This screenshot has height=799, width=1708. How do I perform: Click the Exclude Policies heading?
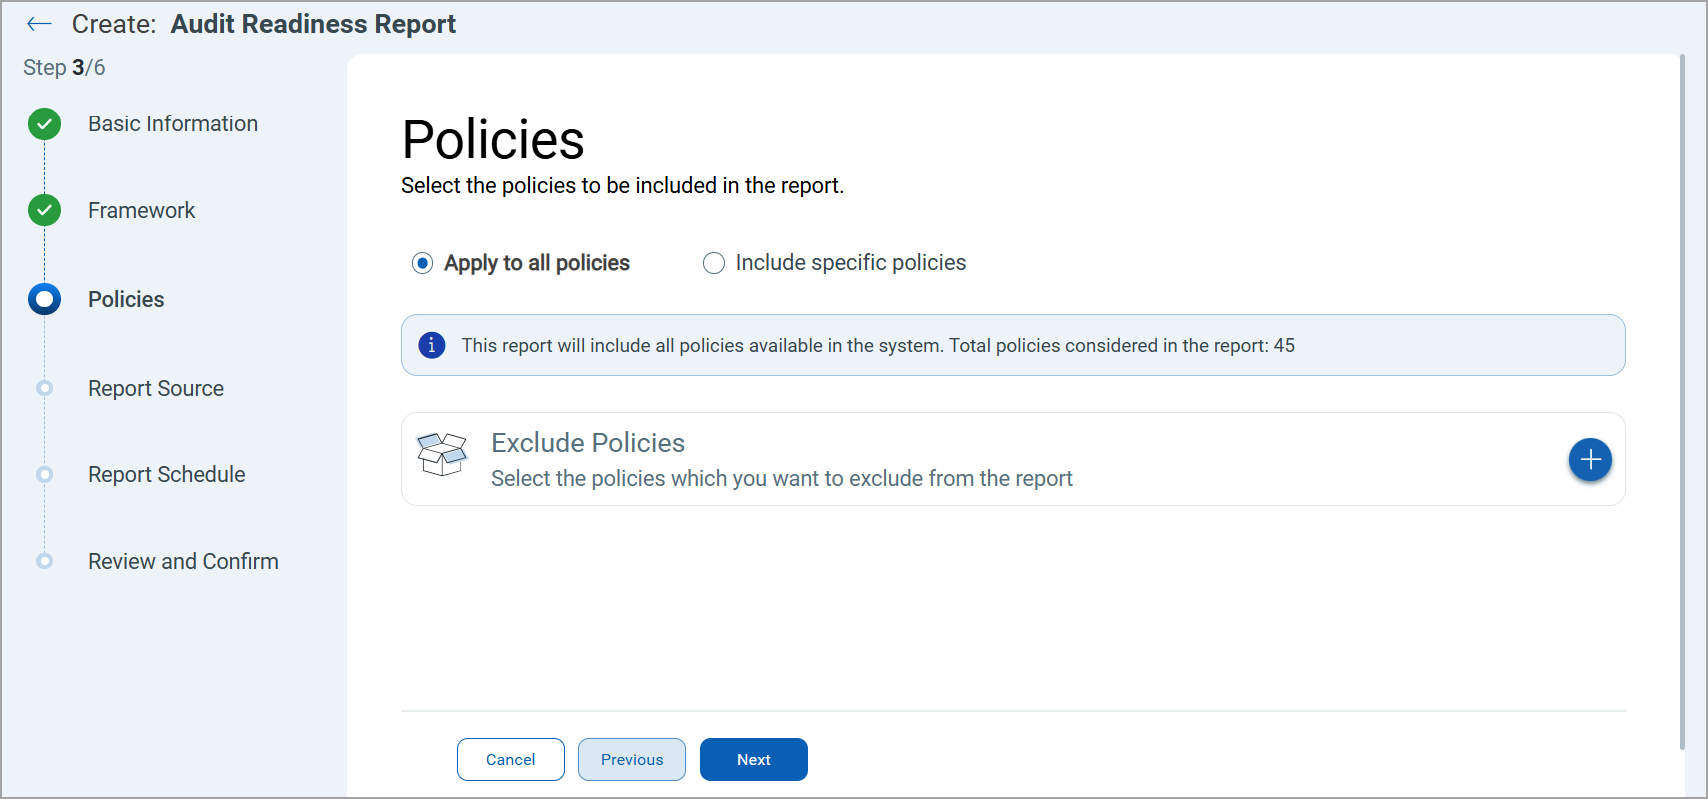pyautogui.click(x=588, y=443)
